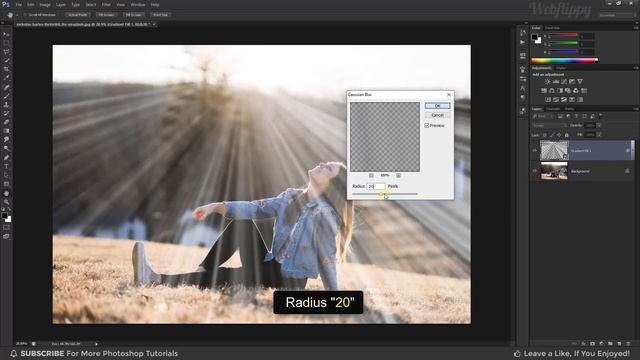640x360 pixels.
Task: Select the Lasso tool
Action: pos(6,52)
